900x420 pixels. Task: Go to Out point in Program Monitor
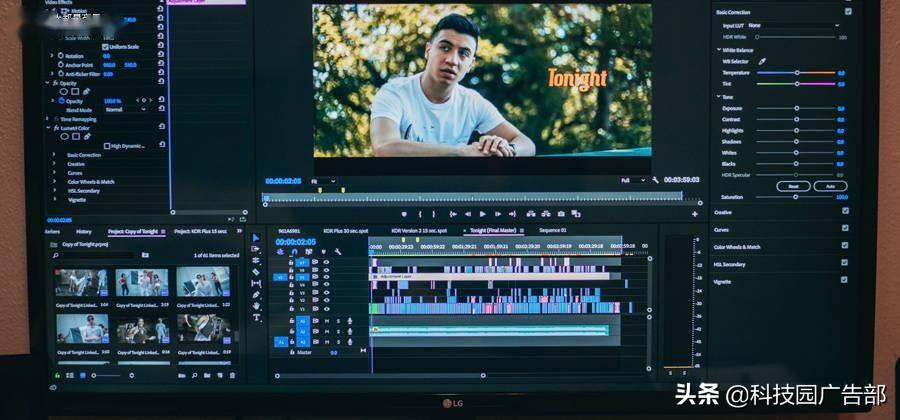tap(512, 214)
